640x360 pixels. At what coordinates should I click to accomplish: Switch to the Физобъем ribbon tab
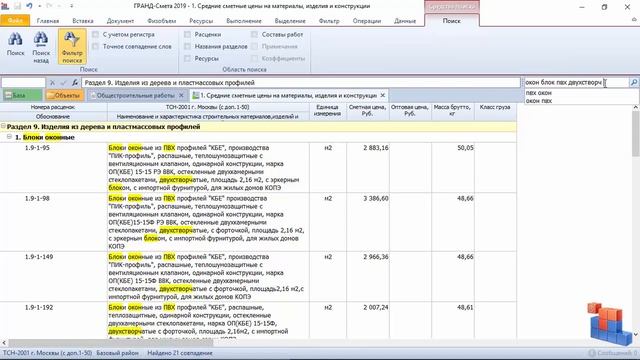pyautogui.click(x=162, y=21)
